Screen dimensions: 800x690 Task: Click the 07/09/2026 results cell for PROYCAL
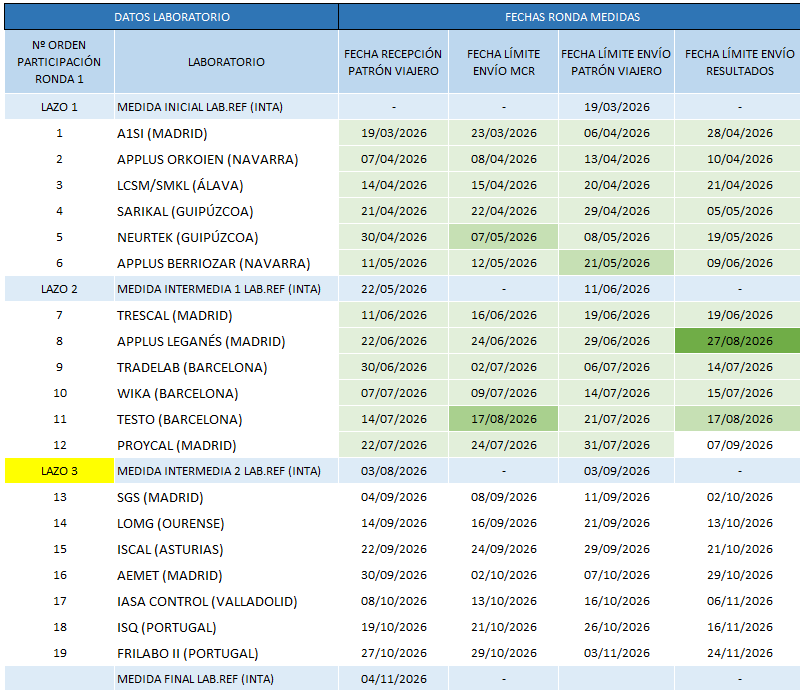[x=739, y=445]
